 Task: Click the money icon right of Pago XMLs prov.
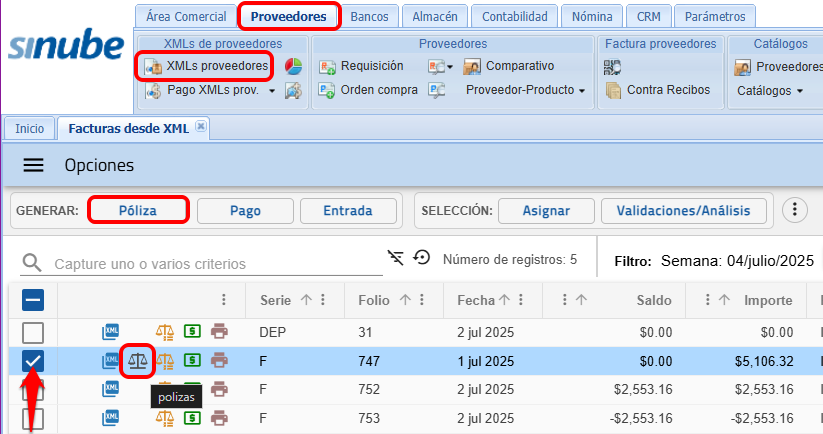[293, 90]
